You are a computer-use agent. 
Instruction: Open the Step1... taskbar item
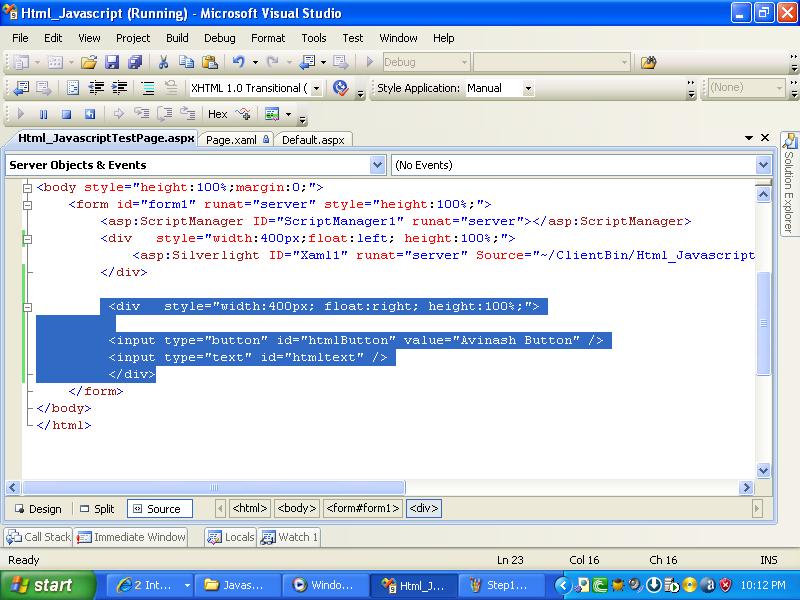[503, 585]
